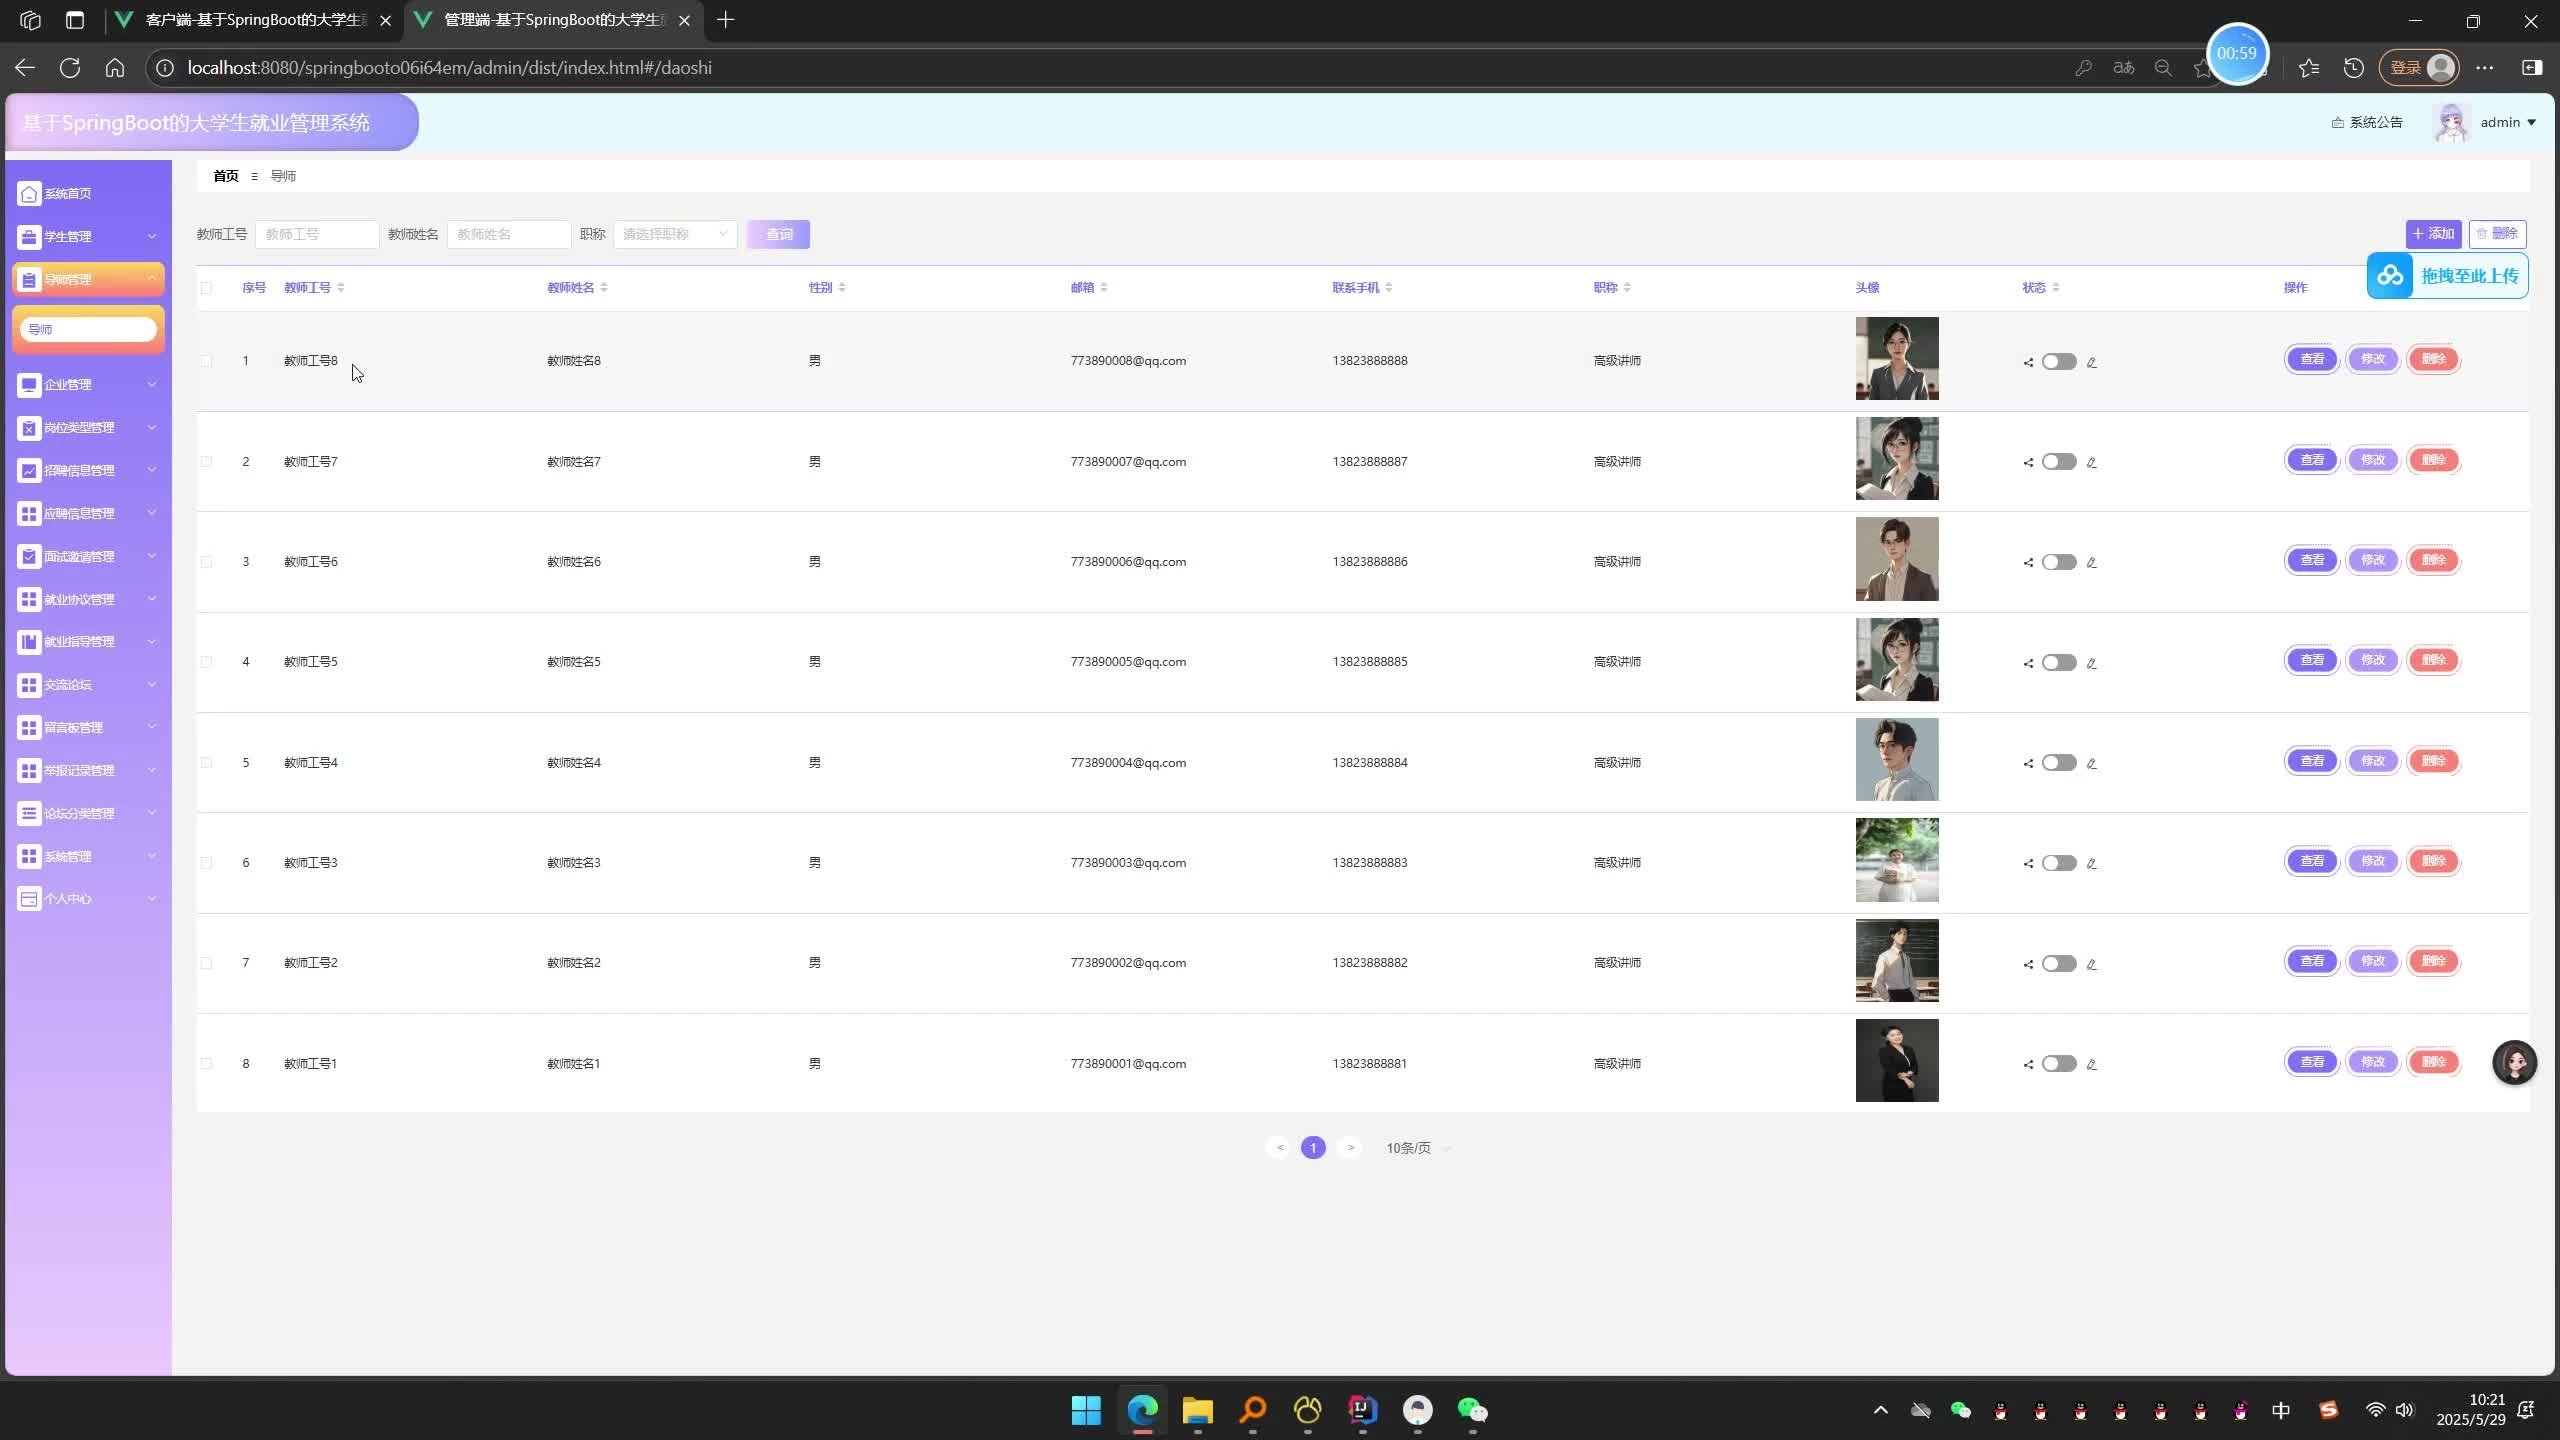Check the checkbox for row 教师工号4

pos(206,763)
